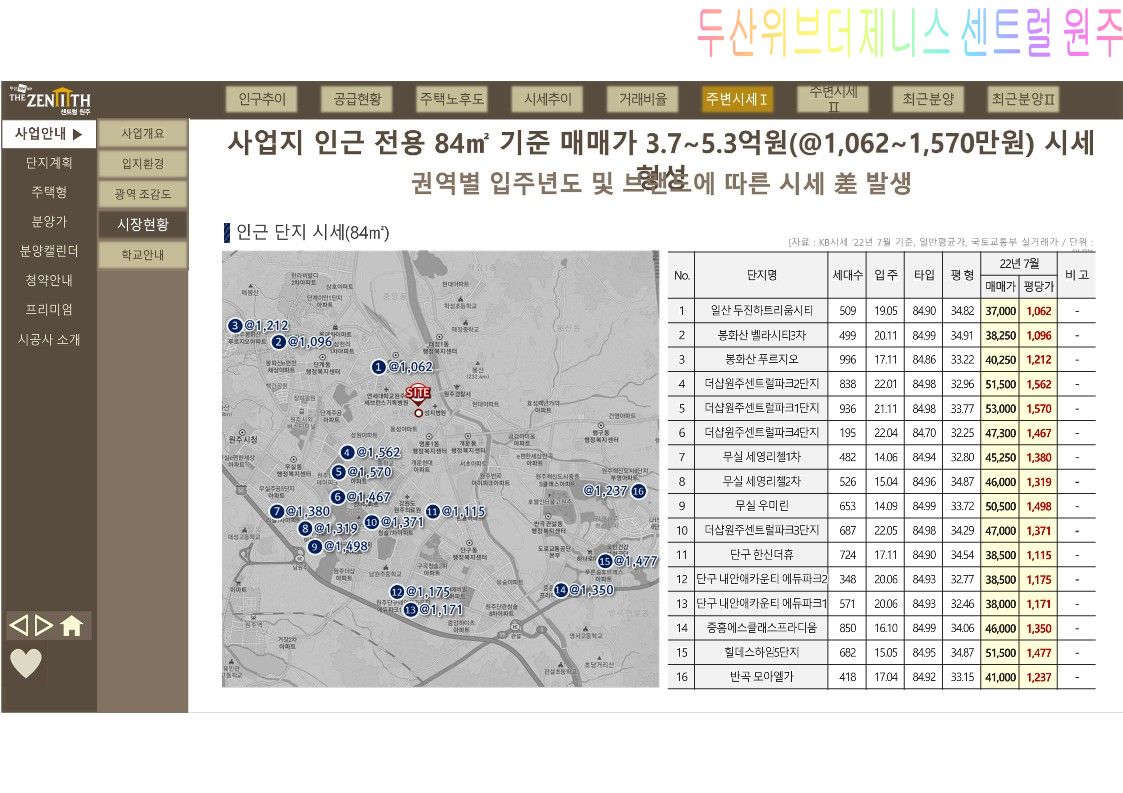This screenshot has width=1123, height=793.
Task: Open 프리미엄 in the sidebar
Action: tap(49, 309)
